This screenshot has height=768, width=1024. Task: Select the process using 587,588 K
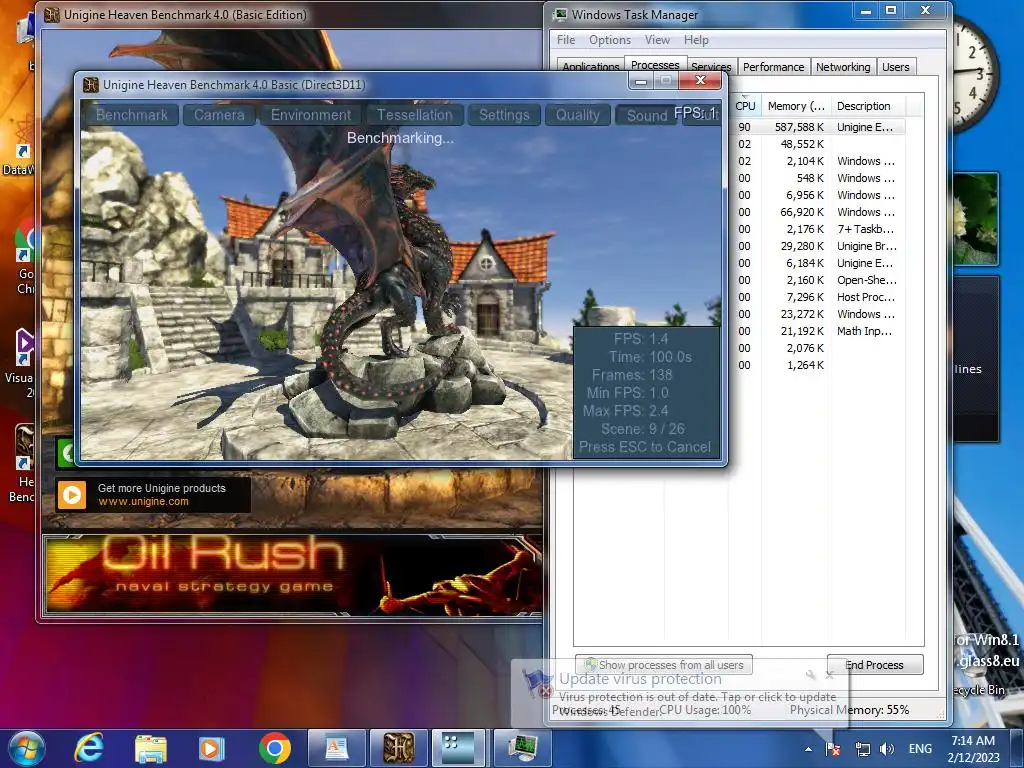tap(816, 127)
